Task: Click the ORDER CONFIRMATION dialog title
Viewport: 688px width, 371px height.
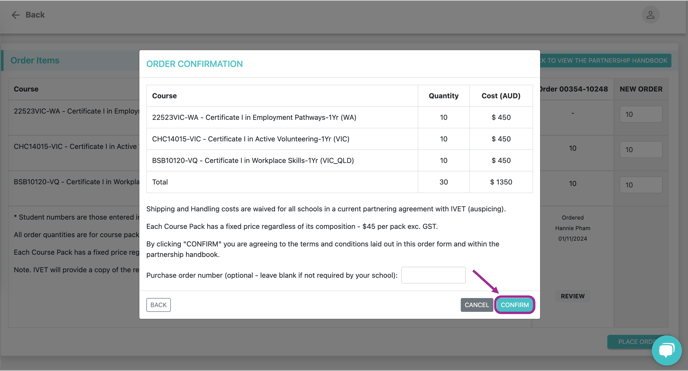Action: [194, 64]
